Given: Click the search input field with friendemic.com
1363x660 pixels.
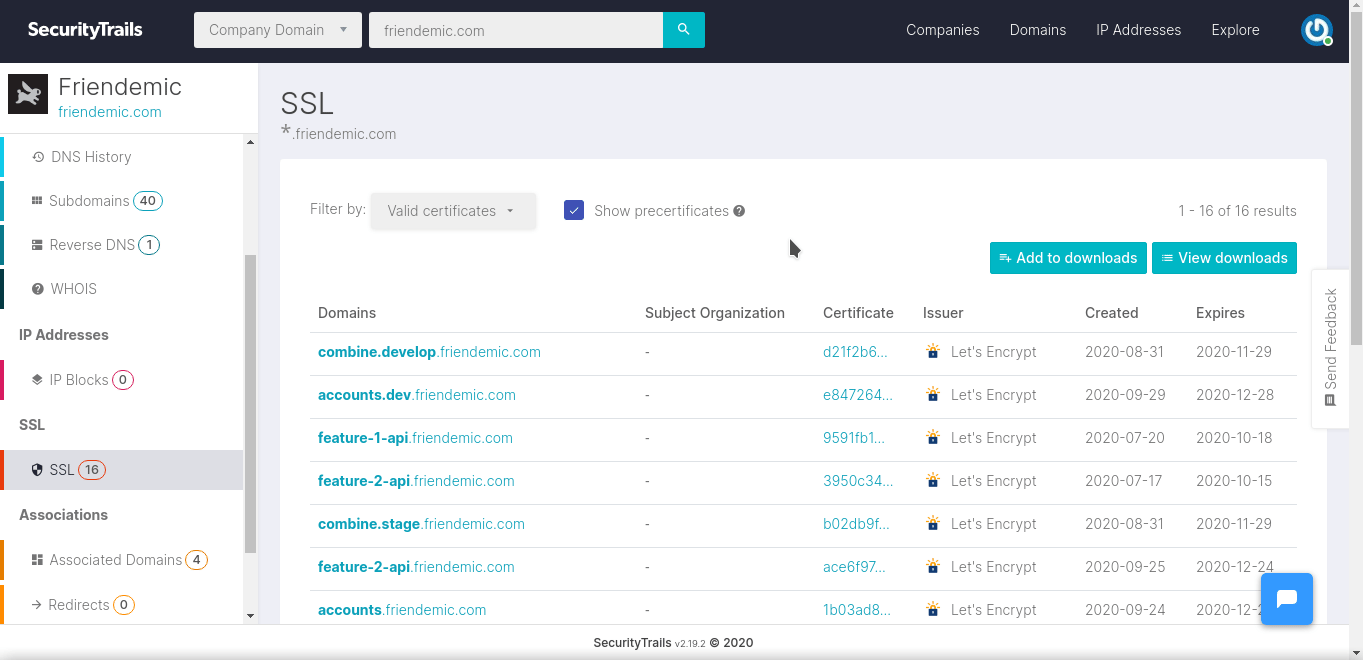Looking at the screenshot, I should (x=516, y=30).
